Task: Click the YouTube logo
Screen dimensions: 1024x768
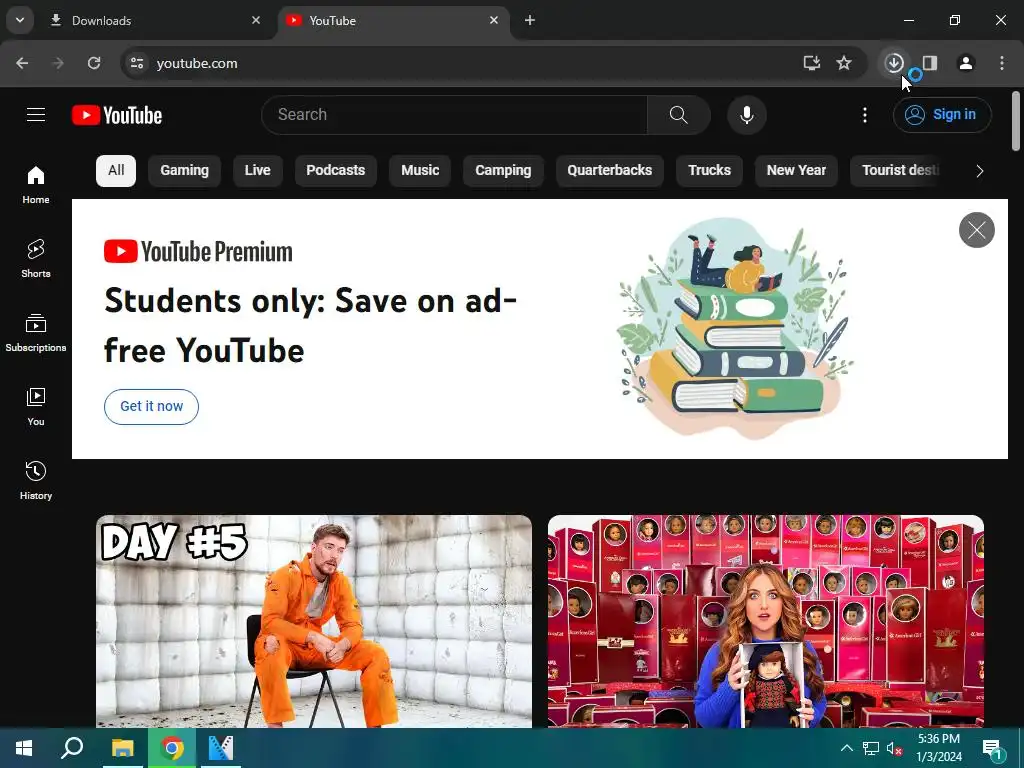Action: (117, 115)
